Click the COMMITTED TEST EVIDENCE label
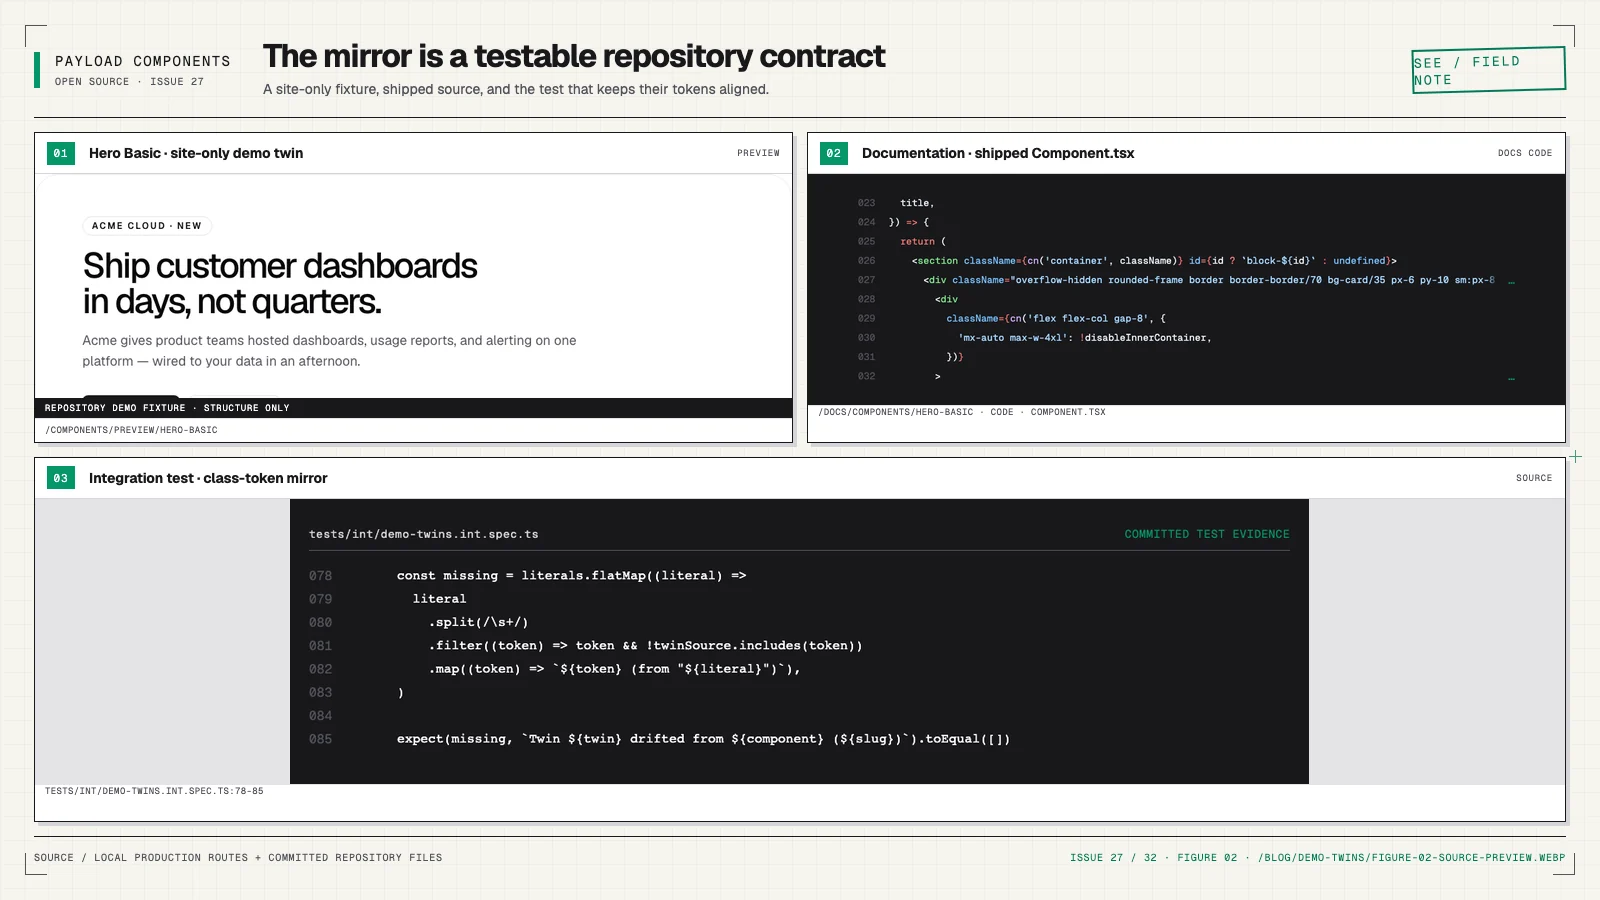 [1207, 534]
